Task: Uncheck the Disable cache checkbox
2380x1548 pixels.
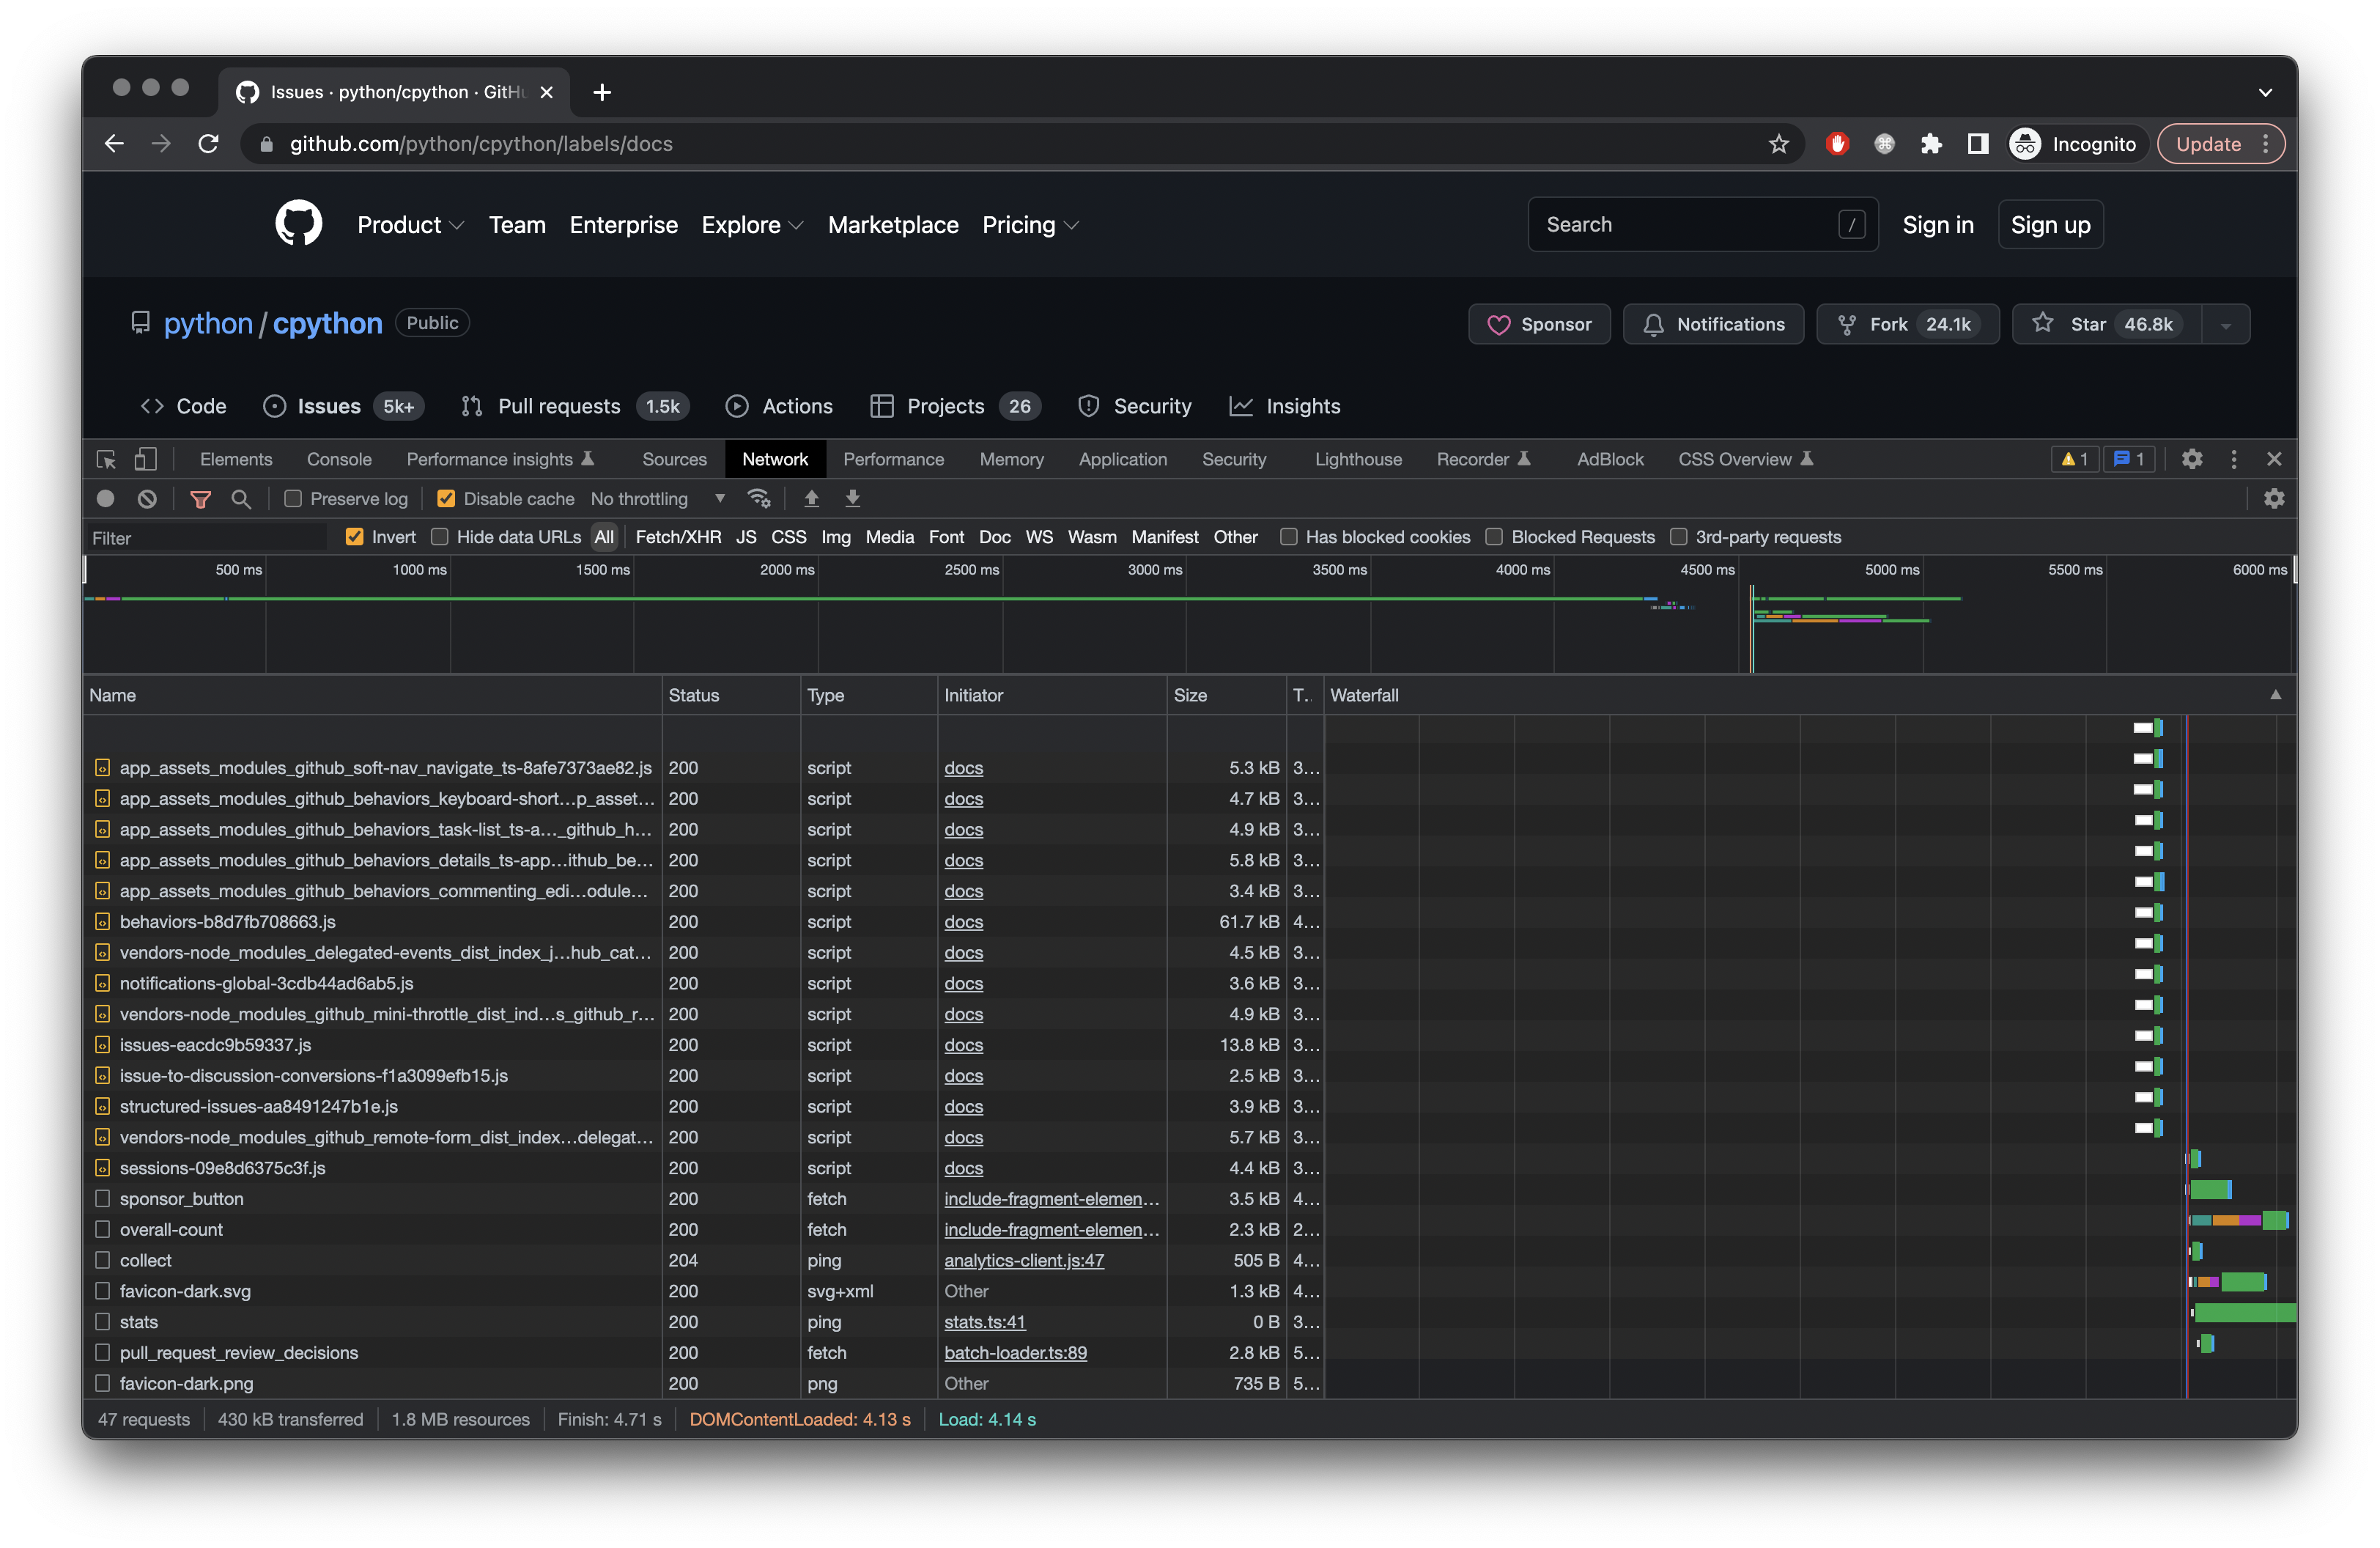Action: click(x=446, y=498)
